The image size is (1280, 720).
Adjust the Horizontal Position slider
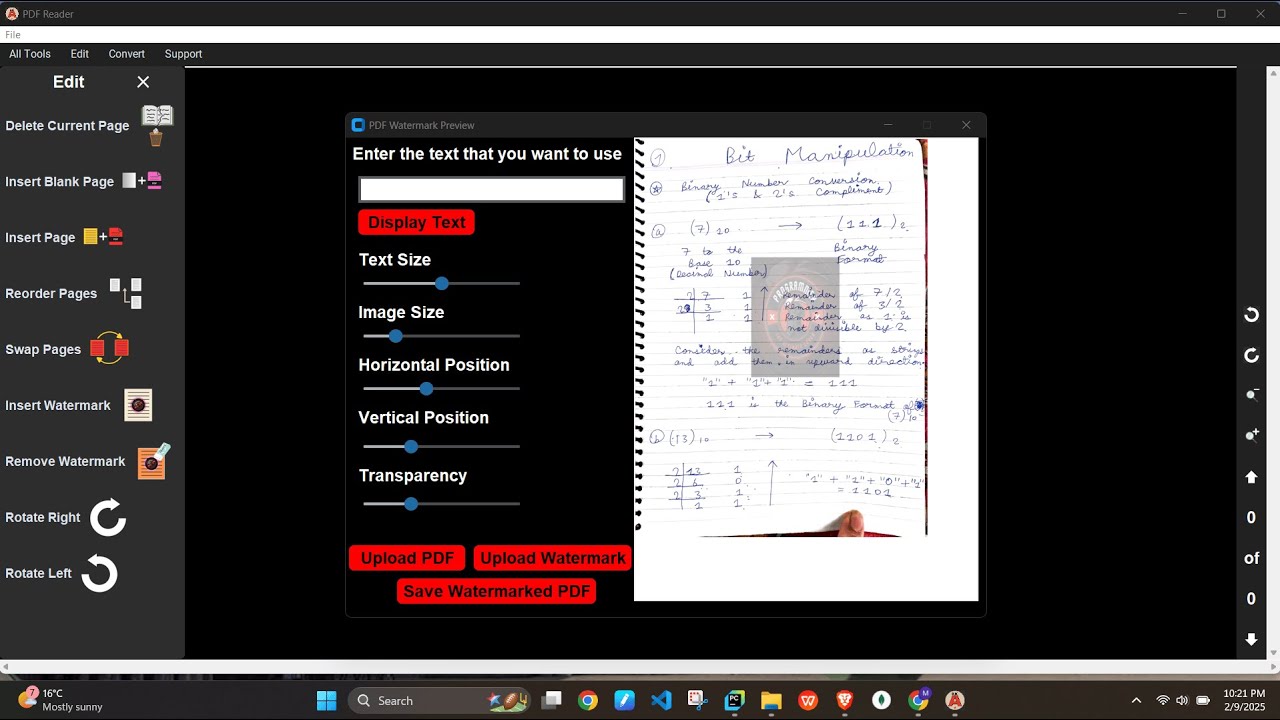click(441, 388)
